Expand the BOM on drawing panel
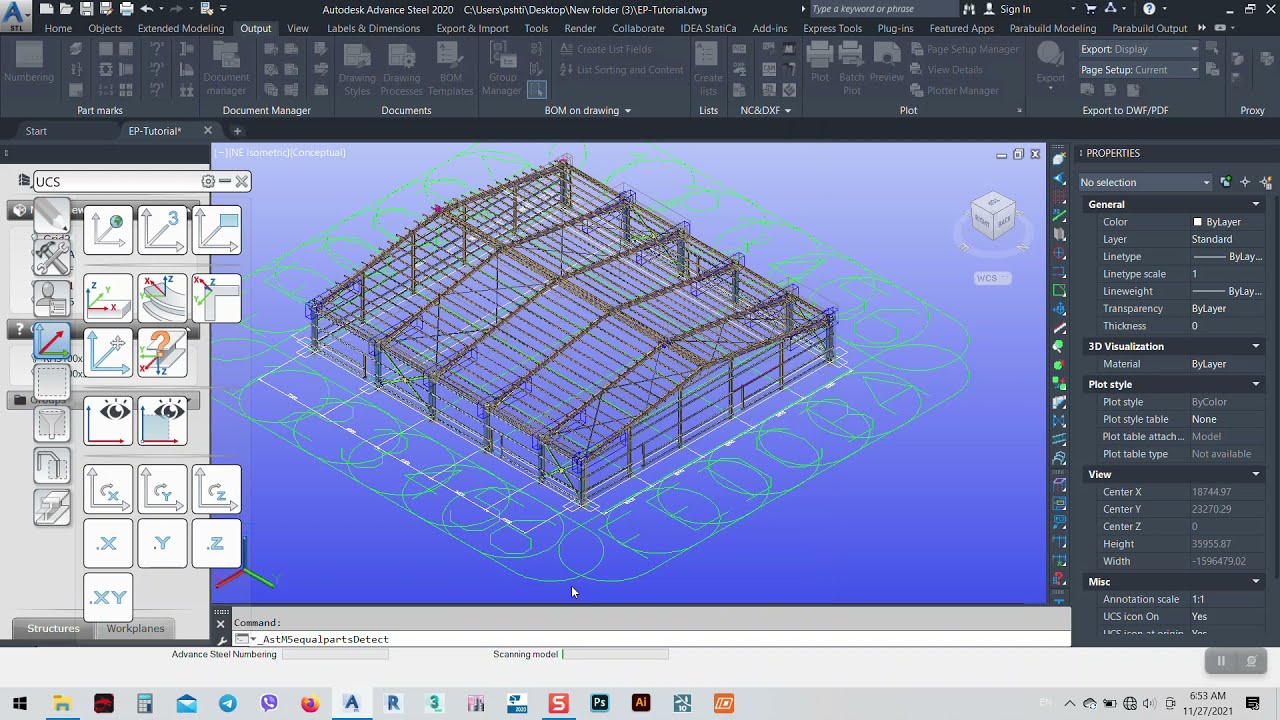This screenshot has width=1280, height=720. coord(588,110)
